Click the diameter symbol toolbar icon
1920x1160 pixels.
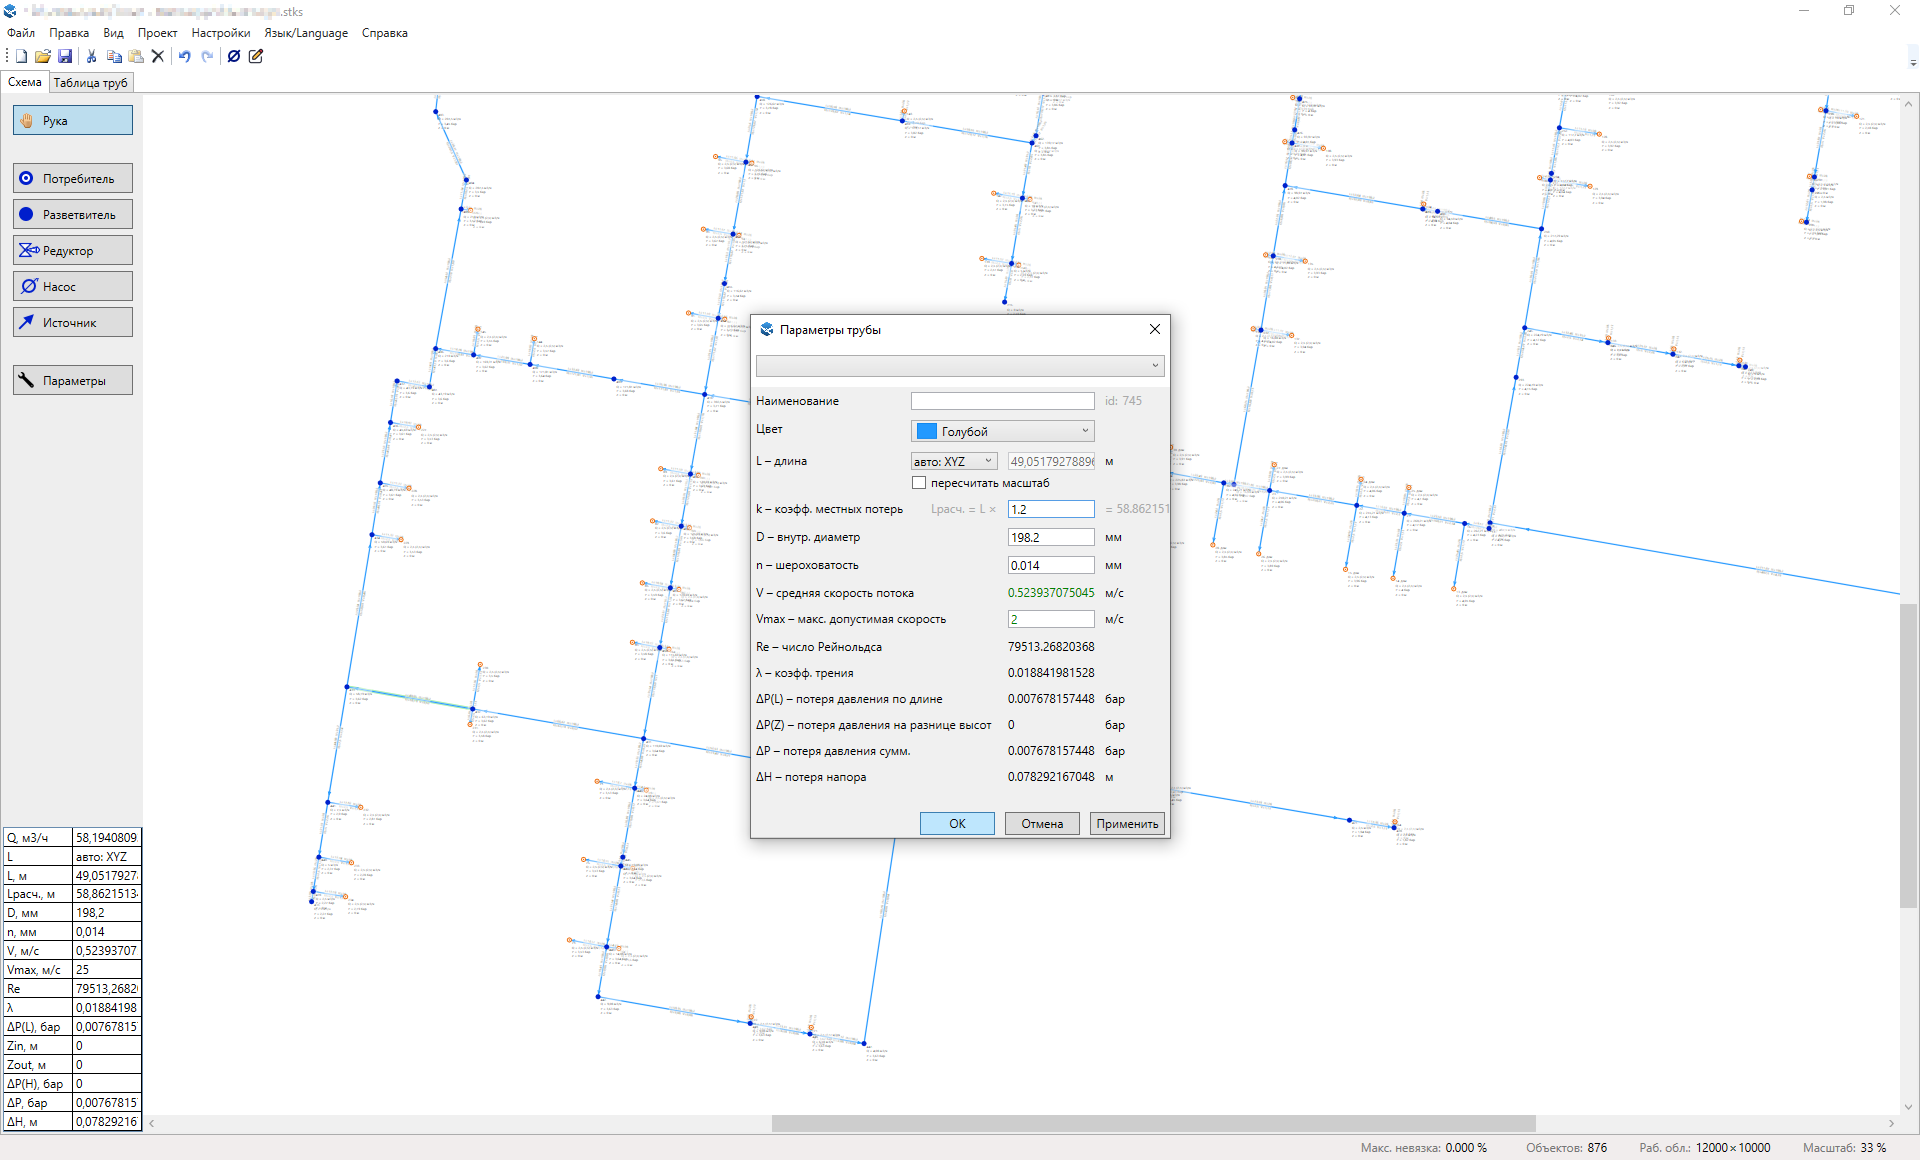[233, 56]
